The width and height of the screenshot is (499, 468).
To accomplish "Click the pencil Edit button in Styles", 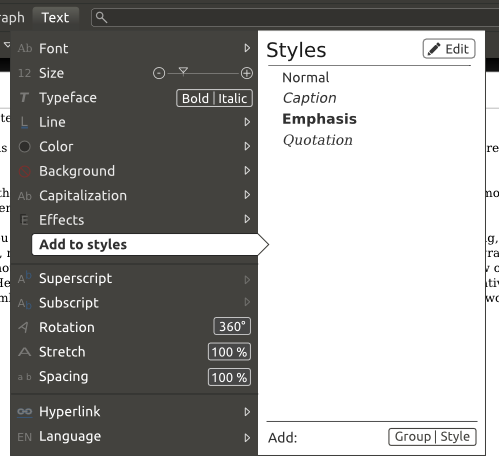I will (x=449, y=49).
